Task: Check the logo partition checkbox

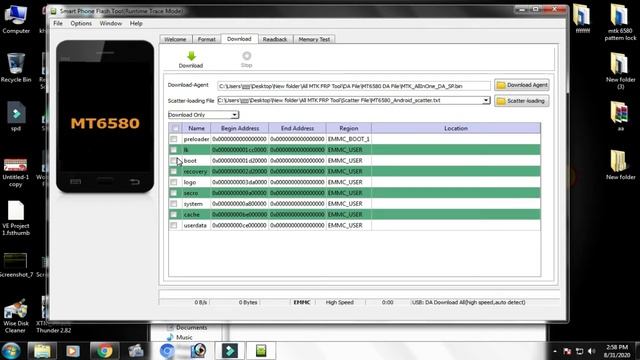Action: click(173, 182)
